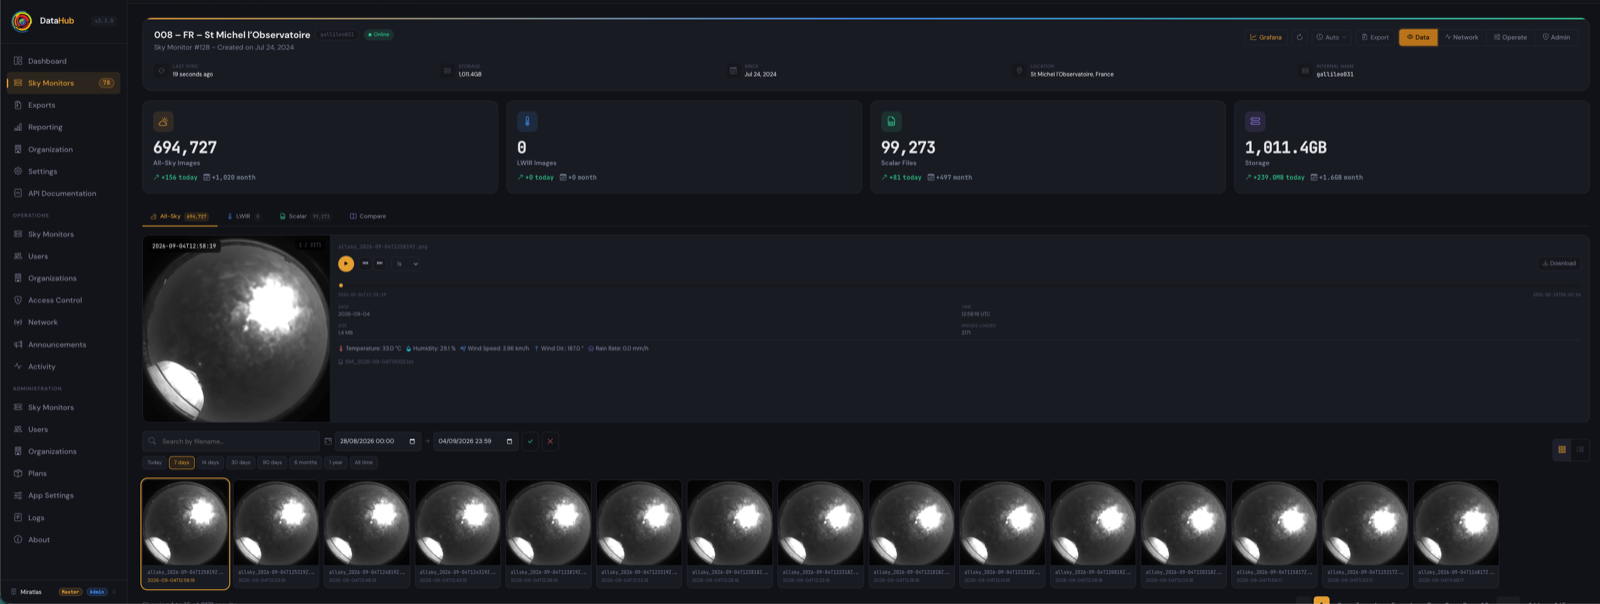The height and width of the screenshot is (604, 1600).
Task: Open Organizations under Operations section
Action: pyautogui.click(x=63, y=278)
